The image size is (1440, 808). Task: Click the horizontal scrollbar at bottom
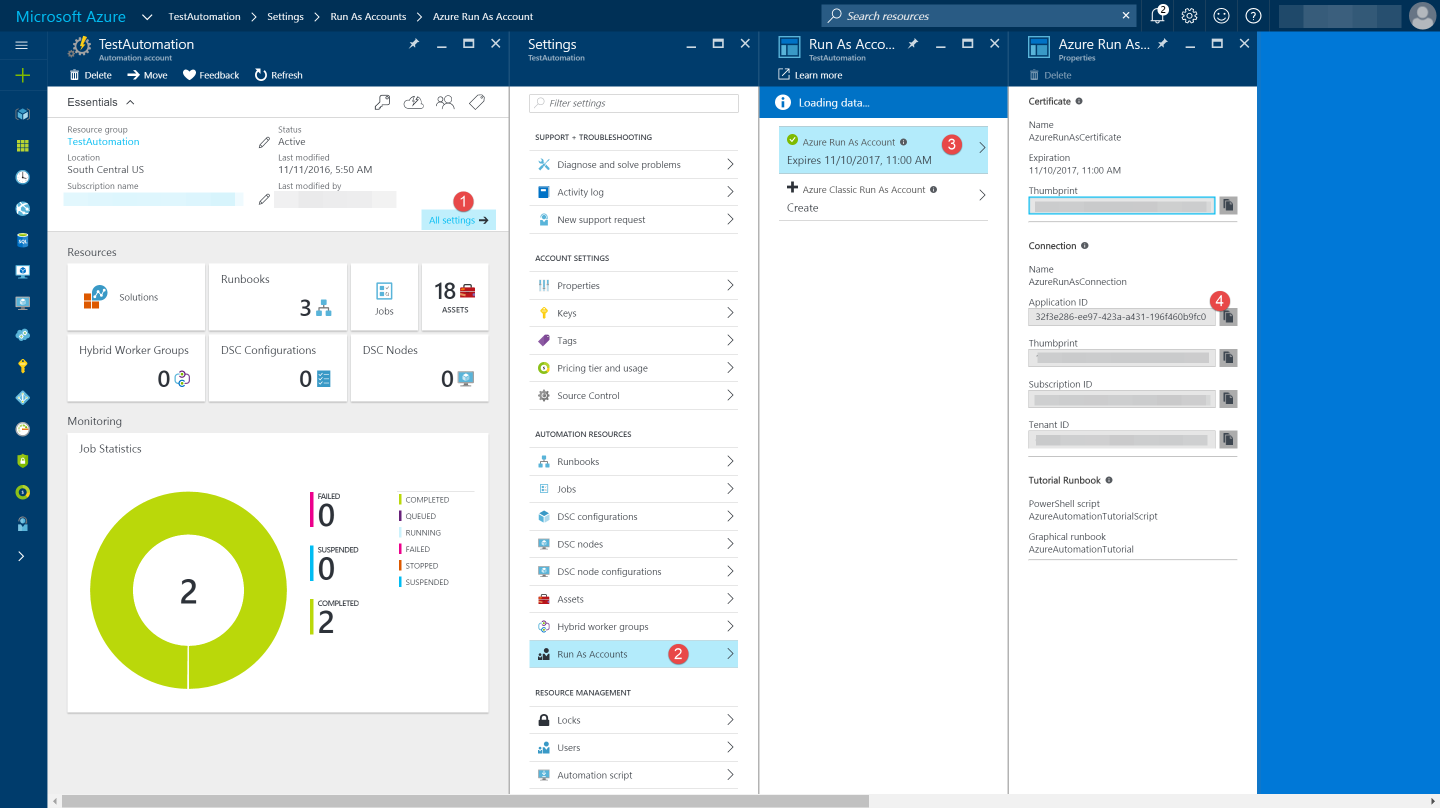(465, 801)
